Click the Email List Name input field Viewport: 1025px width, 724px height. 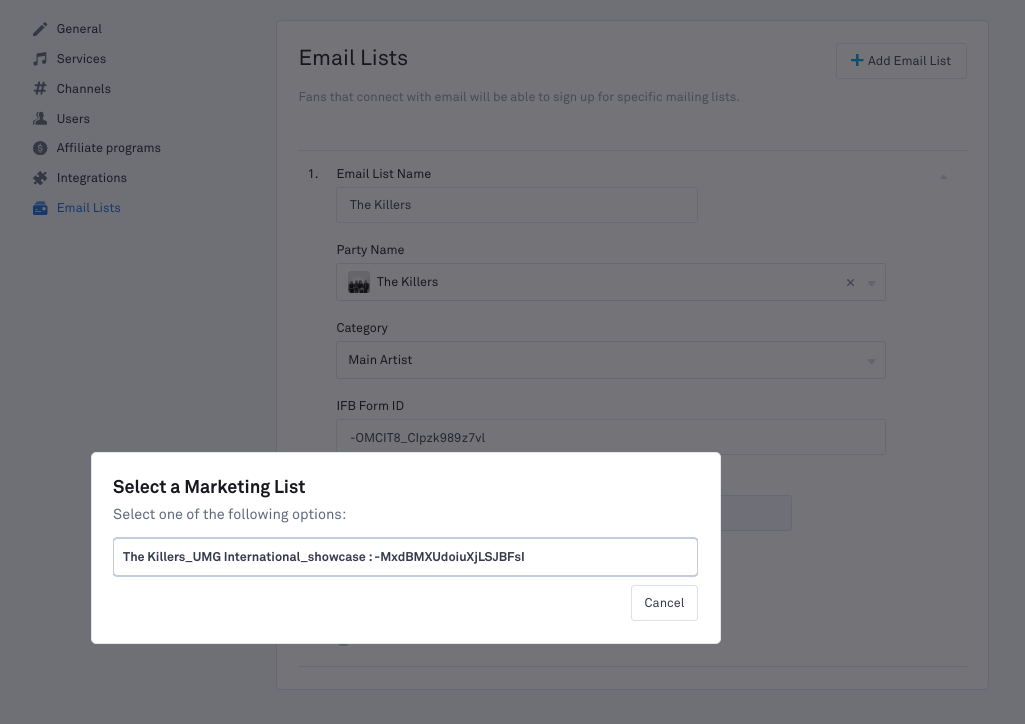point(516,205)
